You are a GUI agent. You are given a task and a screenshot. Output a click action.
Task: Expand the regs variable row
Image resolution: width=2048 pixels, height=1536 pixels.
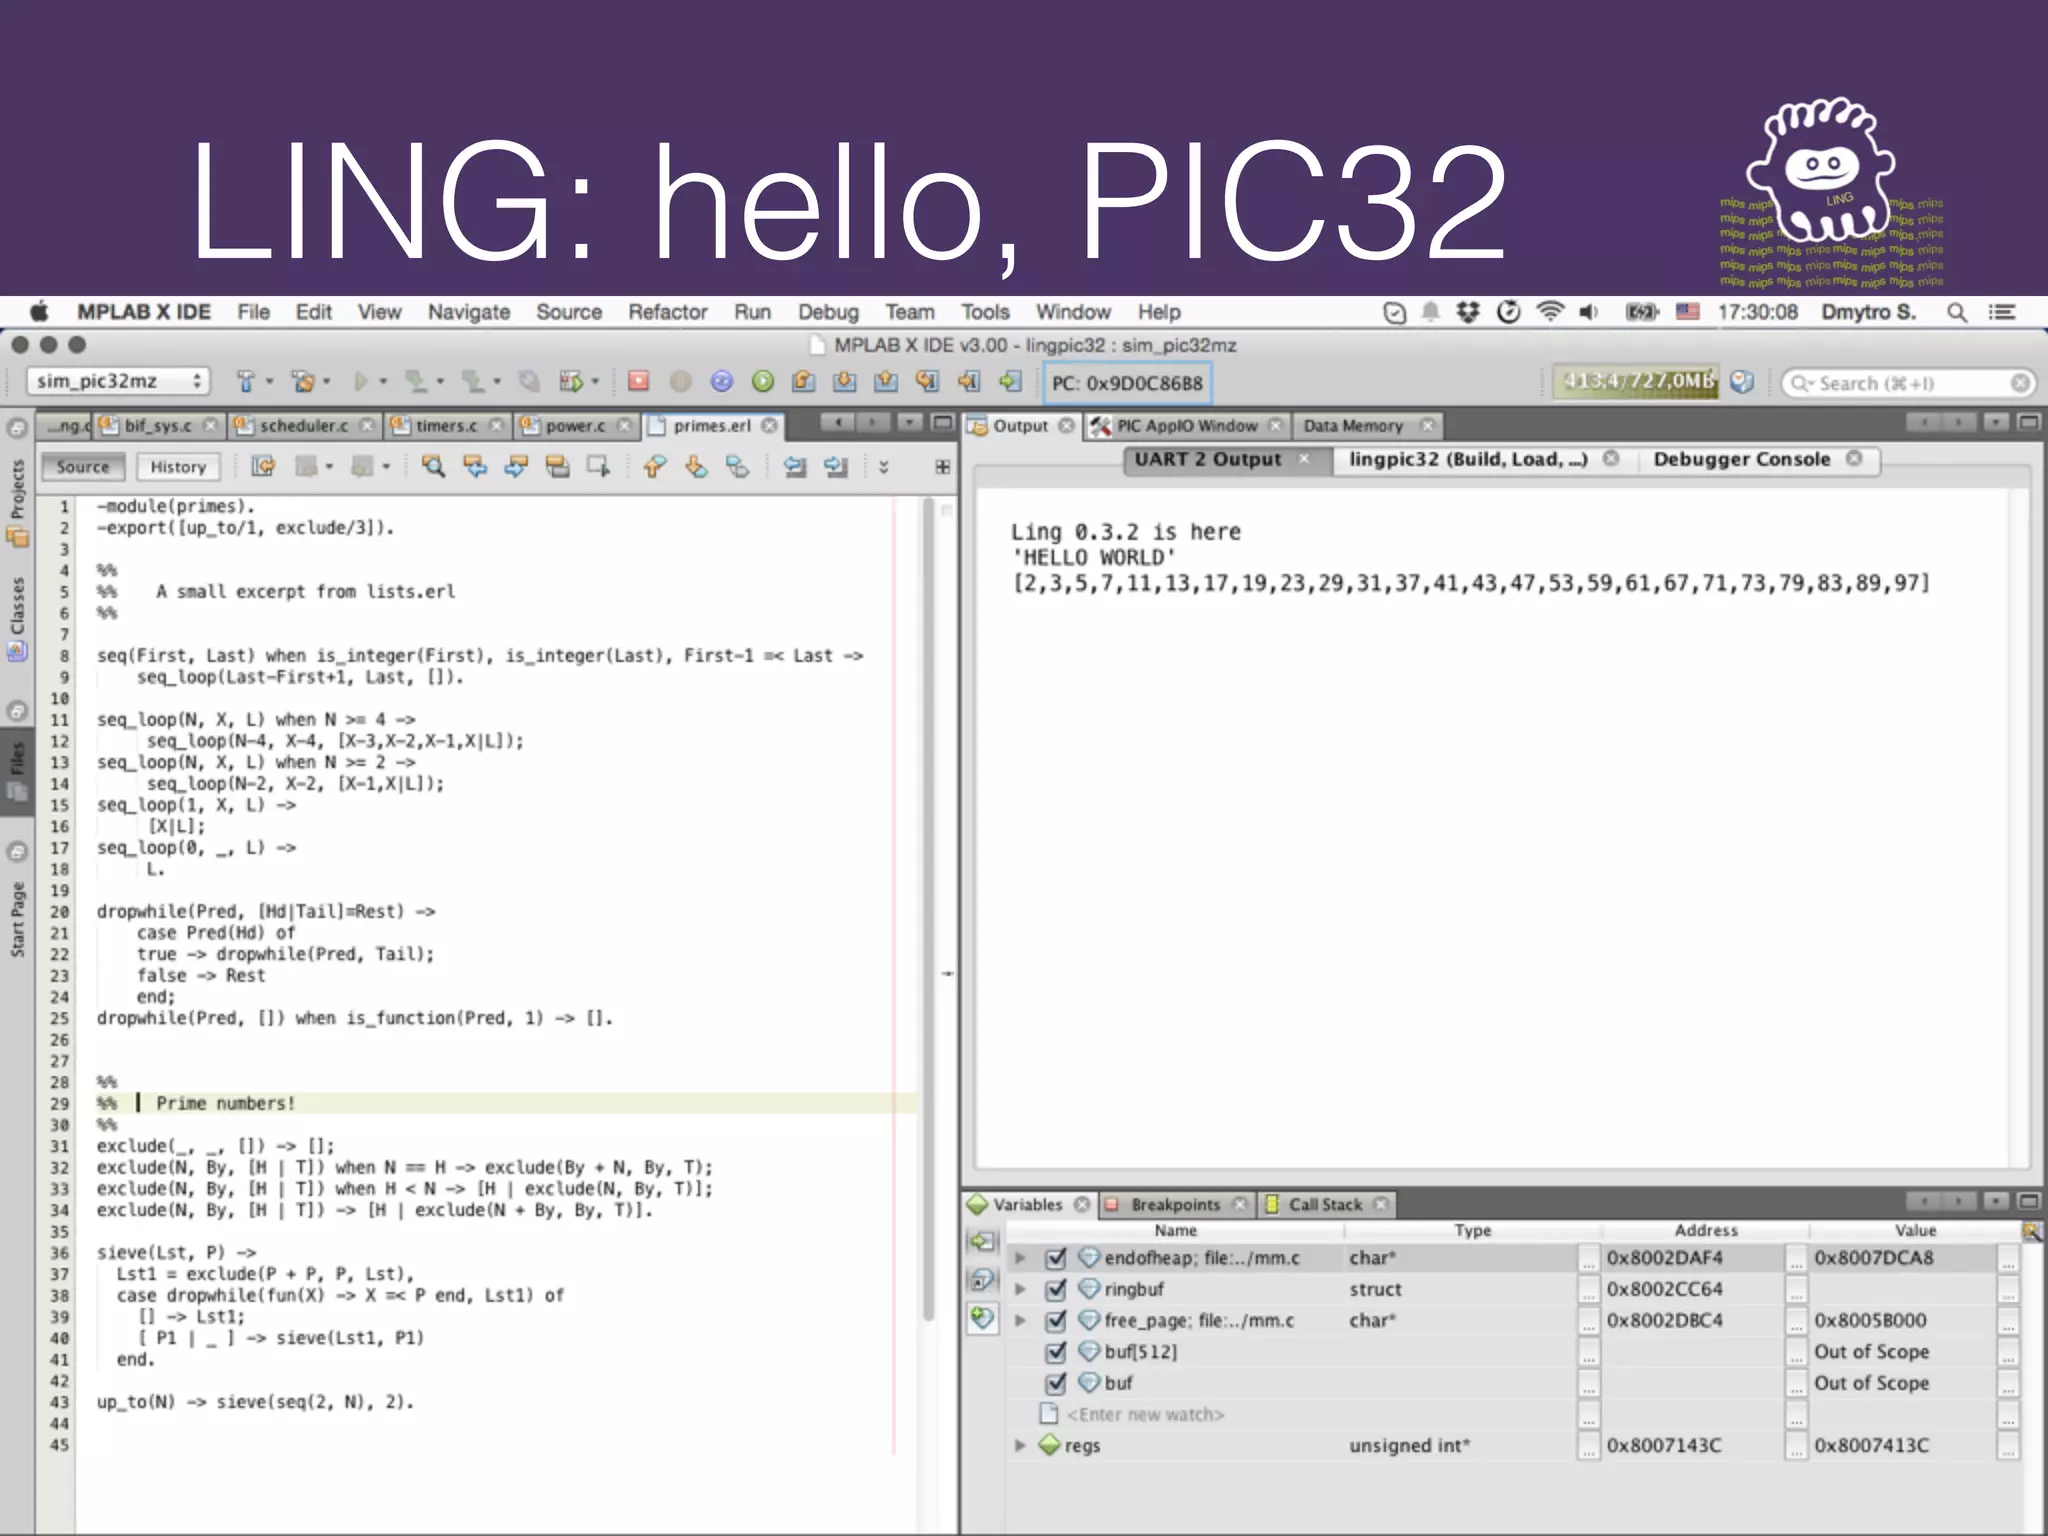[1020, 1445]
